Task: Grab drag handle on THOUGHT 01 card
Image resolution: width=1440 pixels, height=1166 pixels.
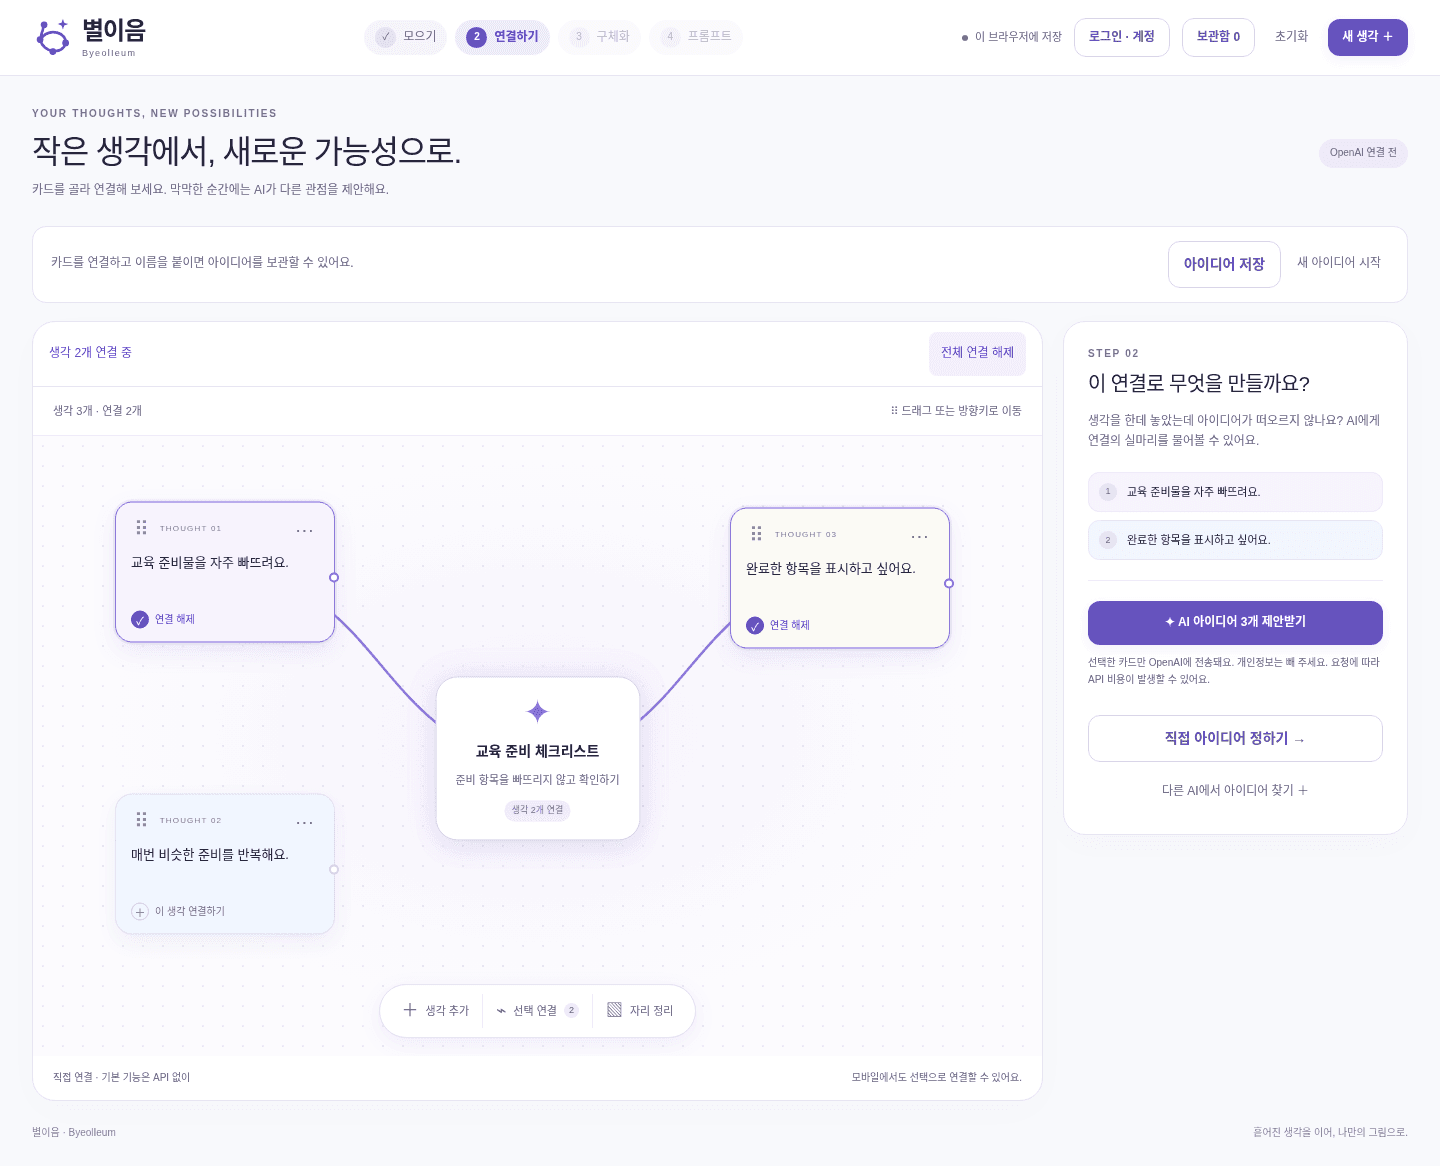Action: (x=141, y=528)
